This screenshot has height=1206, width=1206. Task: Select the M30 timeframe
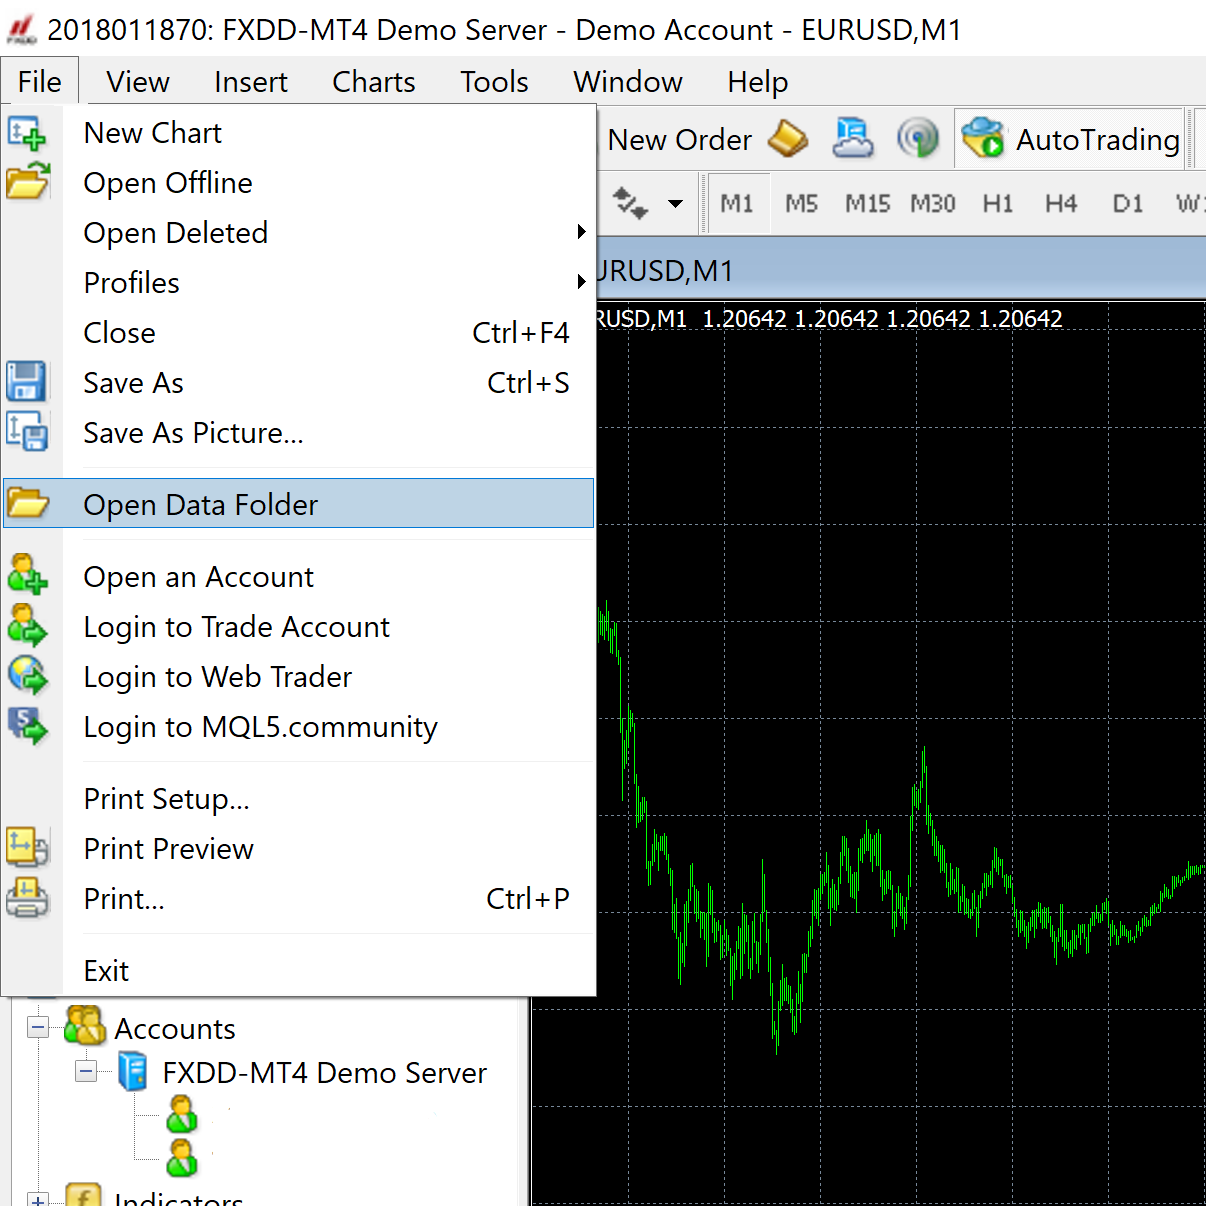(932, 204)
